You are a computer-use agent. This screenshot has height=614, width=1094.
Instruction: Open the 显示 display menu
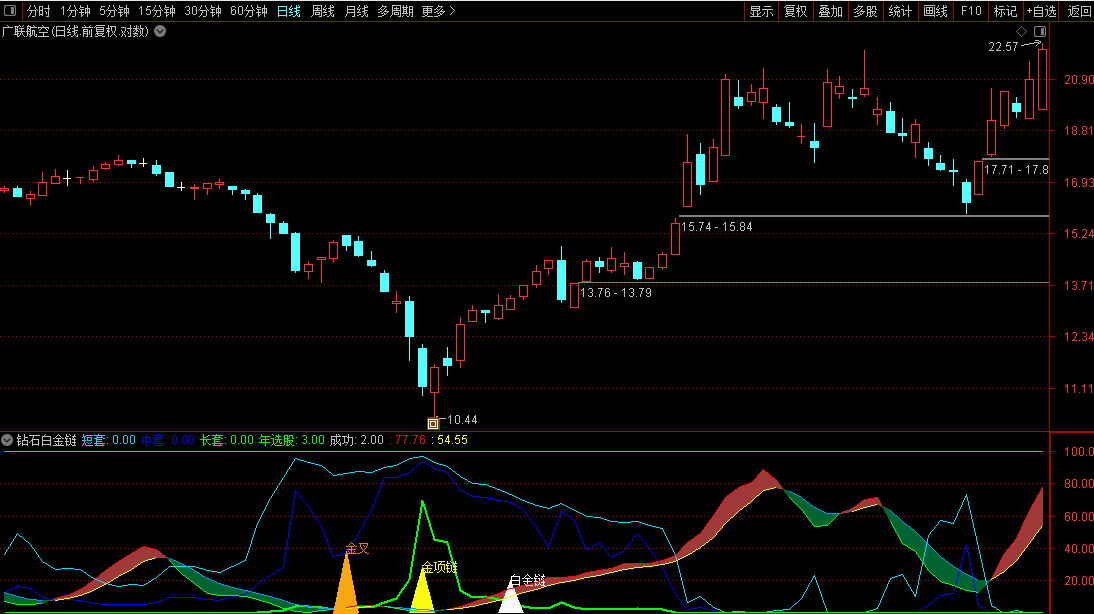tap(761, 11)
